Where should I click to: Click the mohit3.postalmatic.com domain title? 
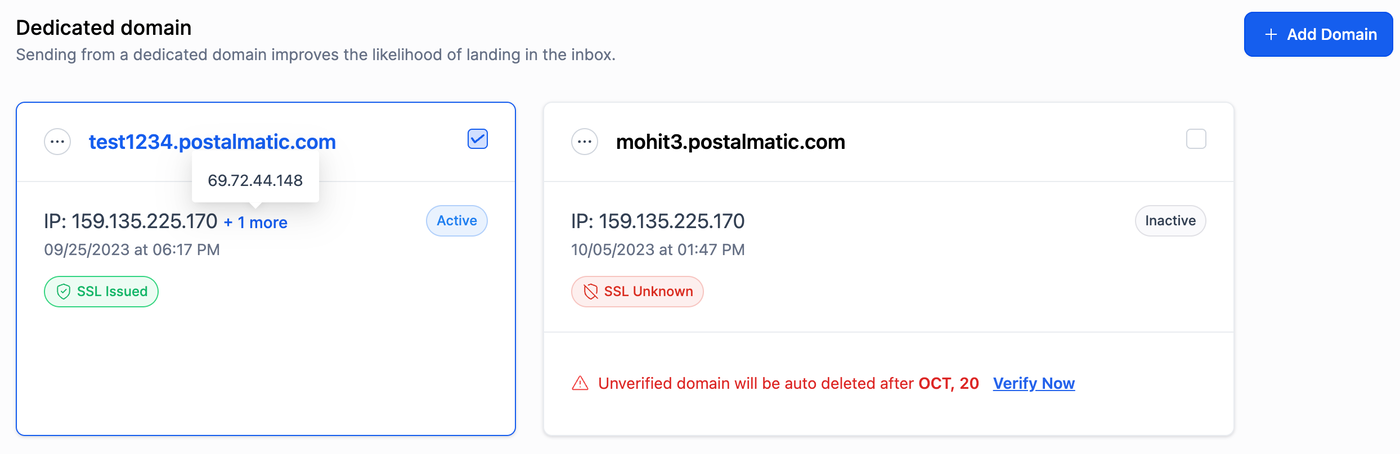pyautogui.click(x=730, y=142)
